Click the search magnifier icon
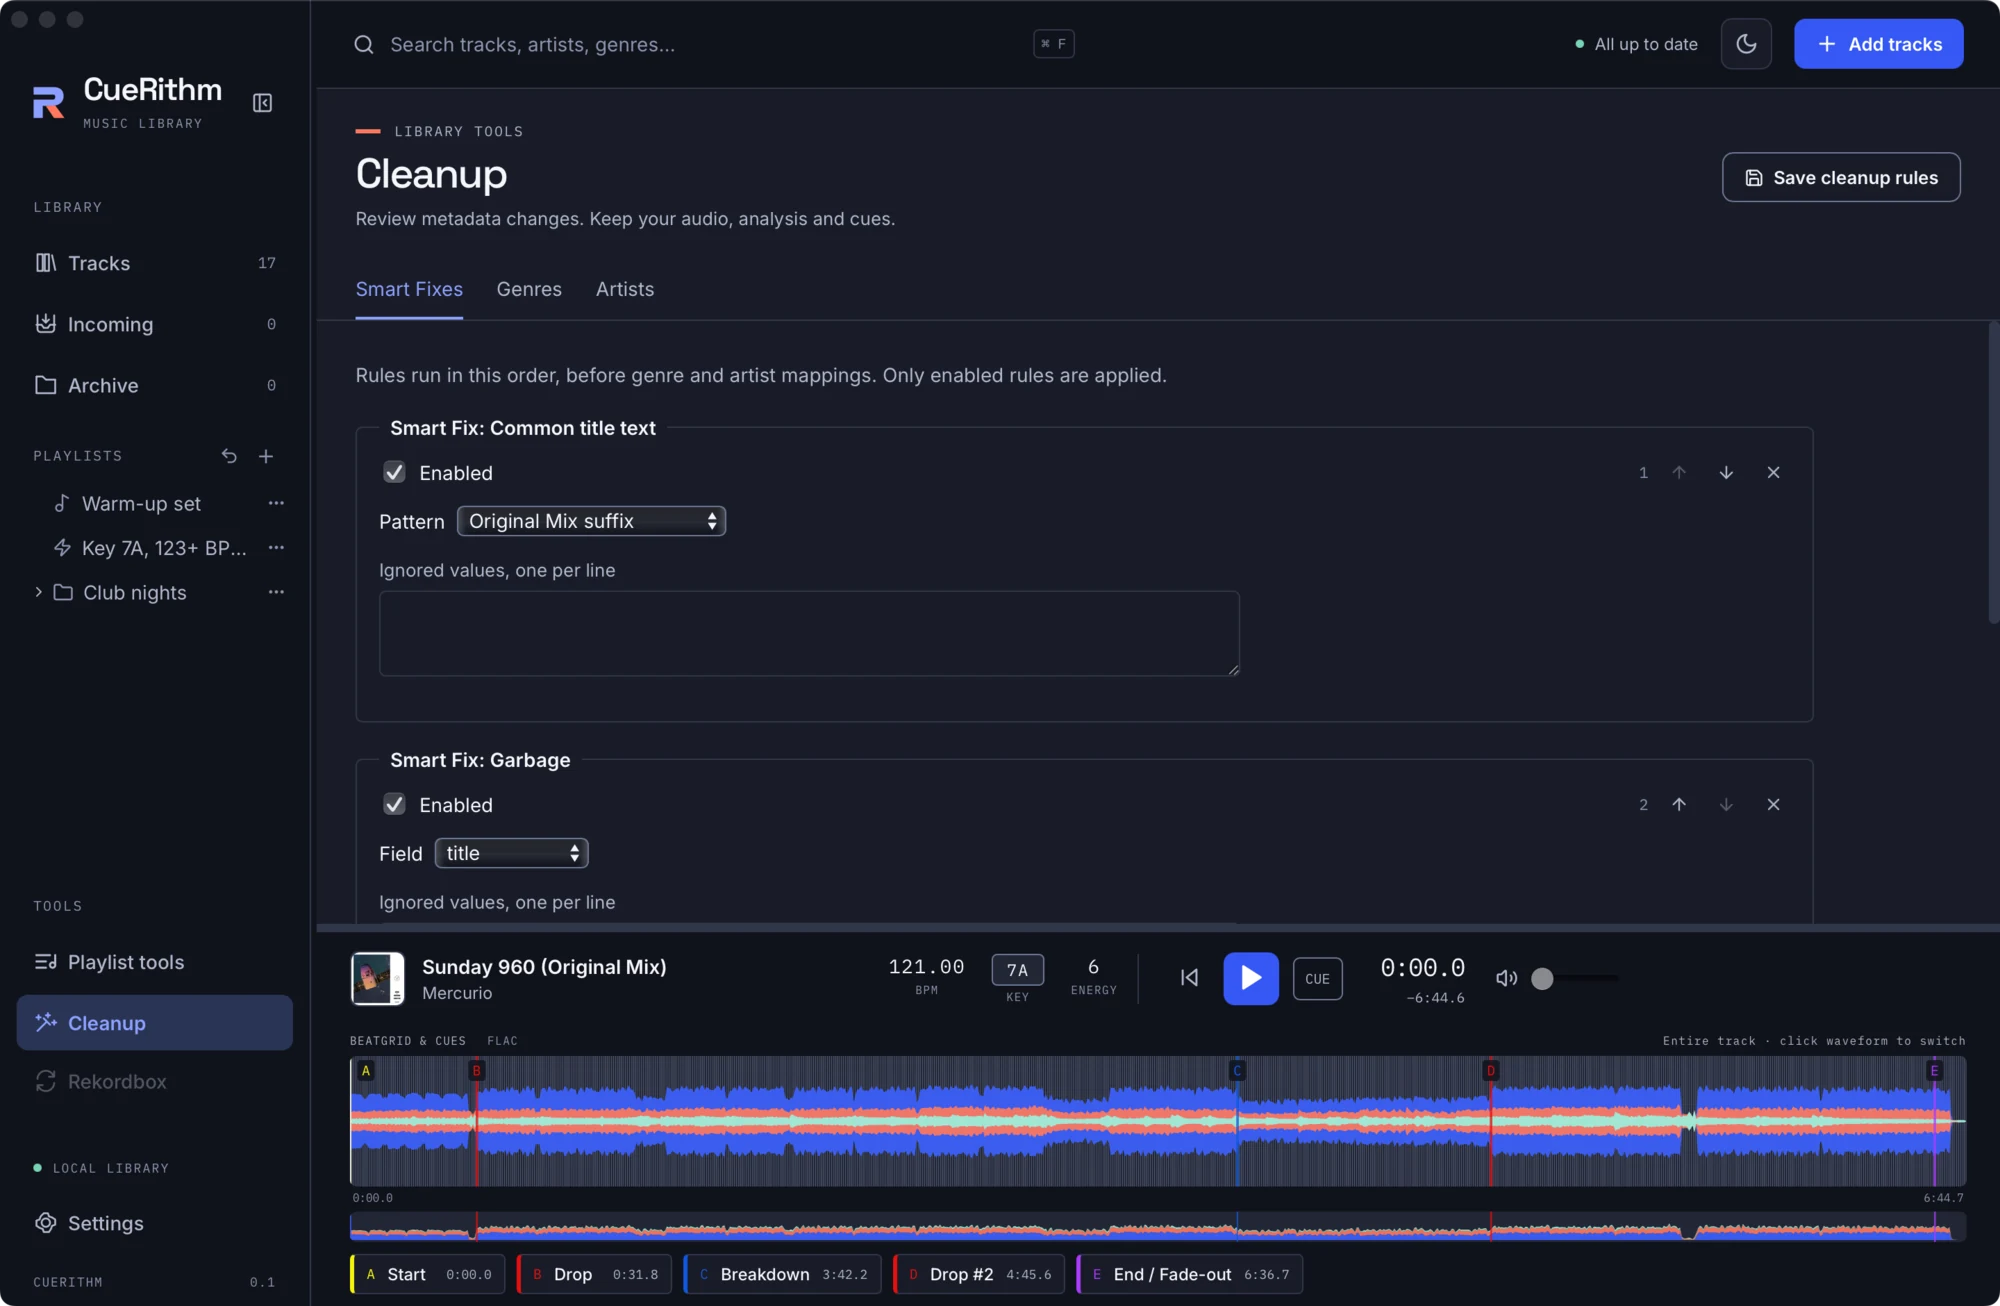Viewport: 2000px width, 1306px height. click(x=364, y=44)
